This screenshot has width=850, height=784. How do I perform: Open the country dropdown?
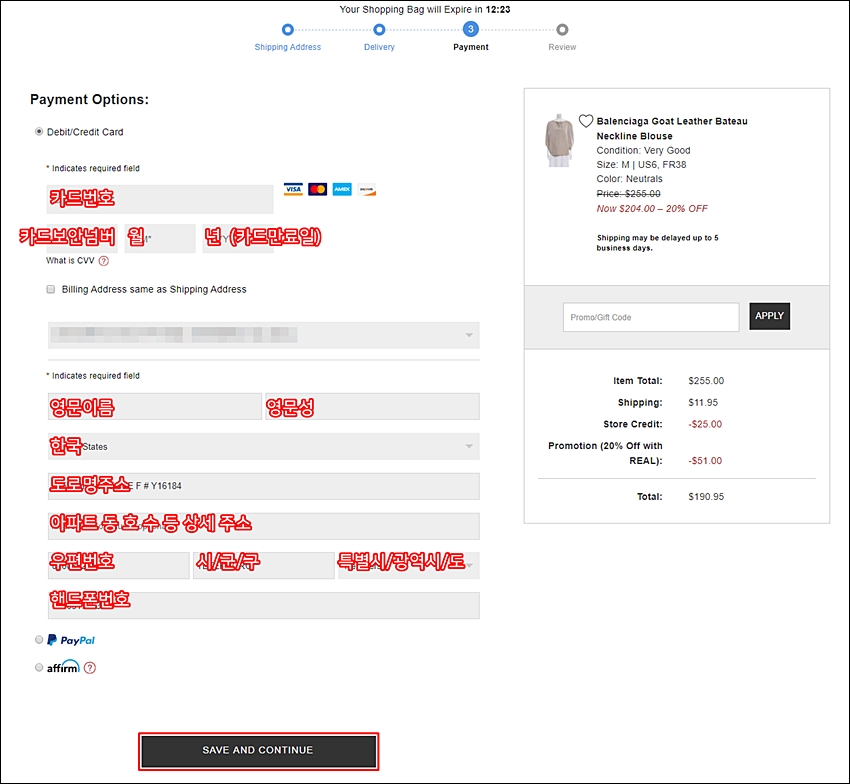click(x=264, y=446)
